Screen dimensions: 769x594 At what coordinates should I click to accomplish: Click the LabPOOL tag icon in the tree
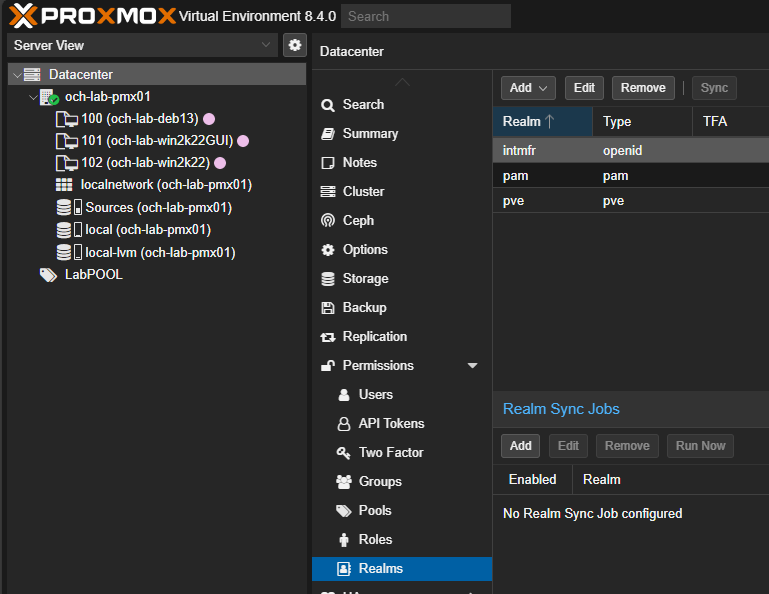[48, 275]
